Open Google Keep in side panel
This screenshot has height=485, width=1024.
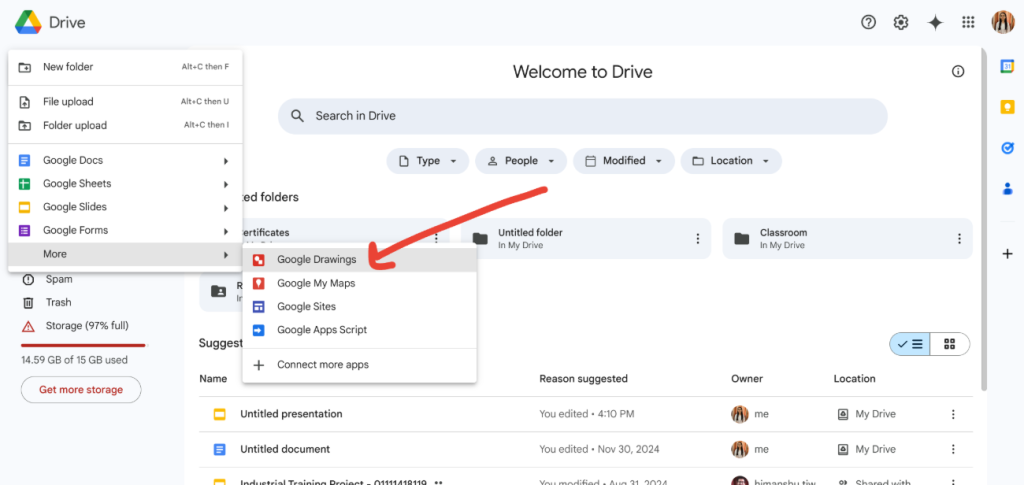pyautogui.click(x=1007, y=107)
